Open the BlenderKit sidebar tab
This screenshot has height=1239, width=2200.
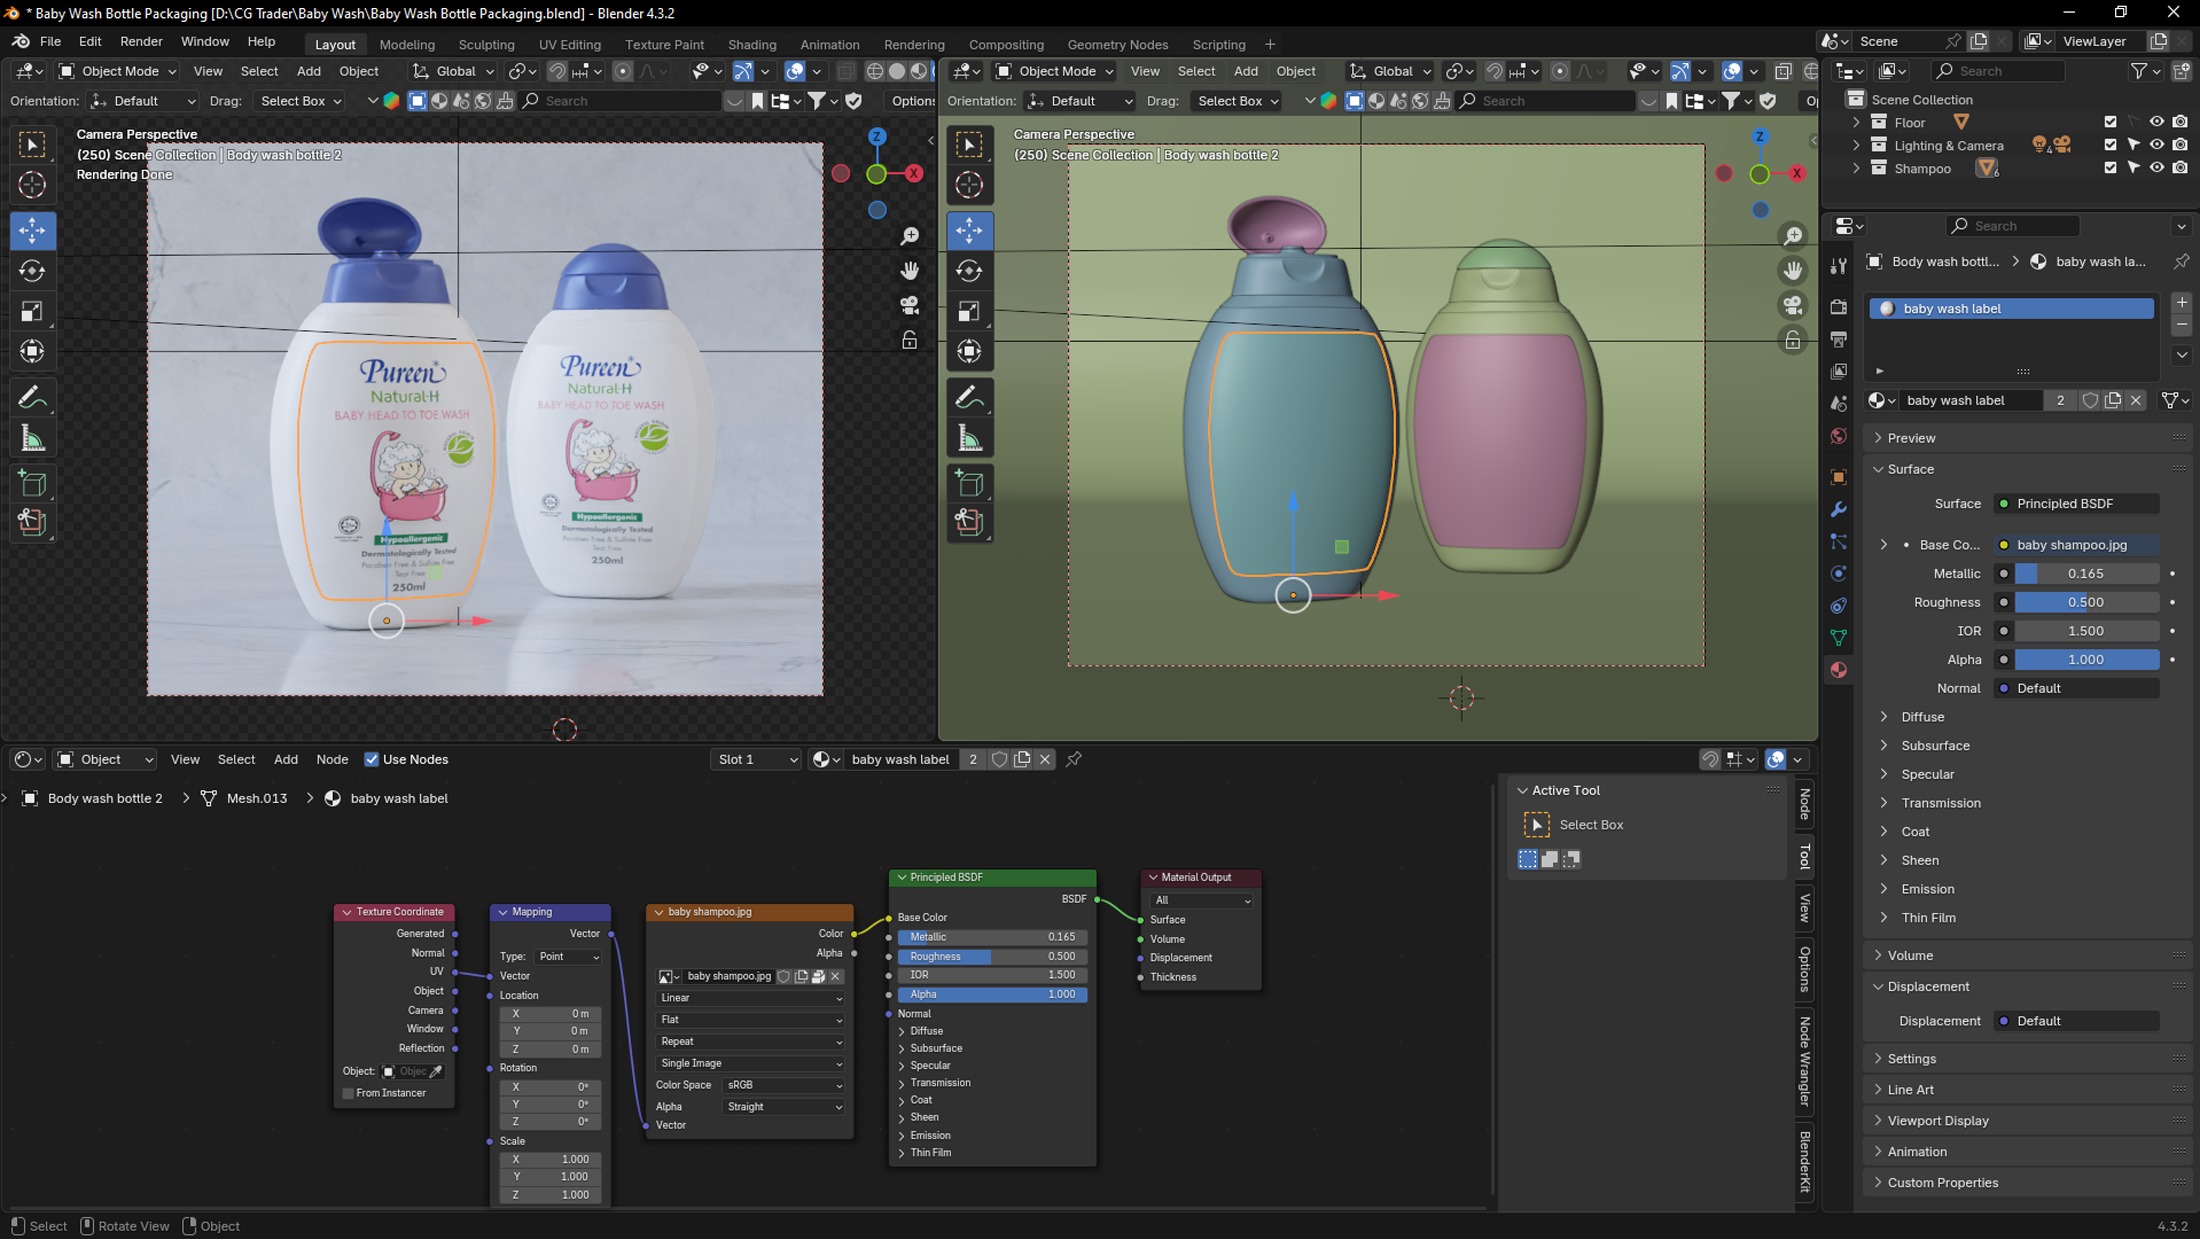click(1805, 1162)
